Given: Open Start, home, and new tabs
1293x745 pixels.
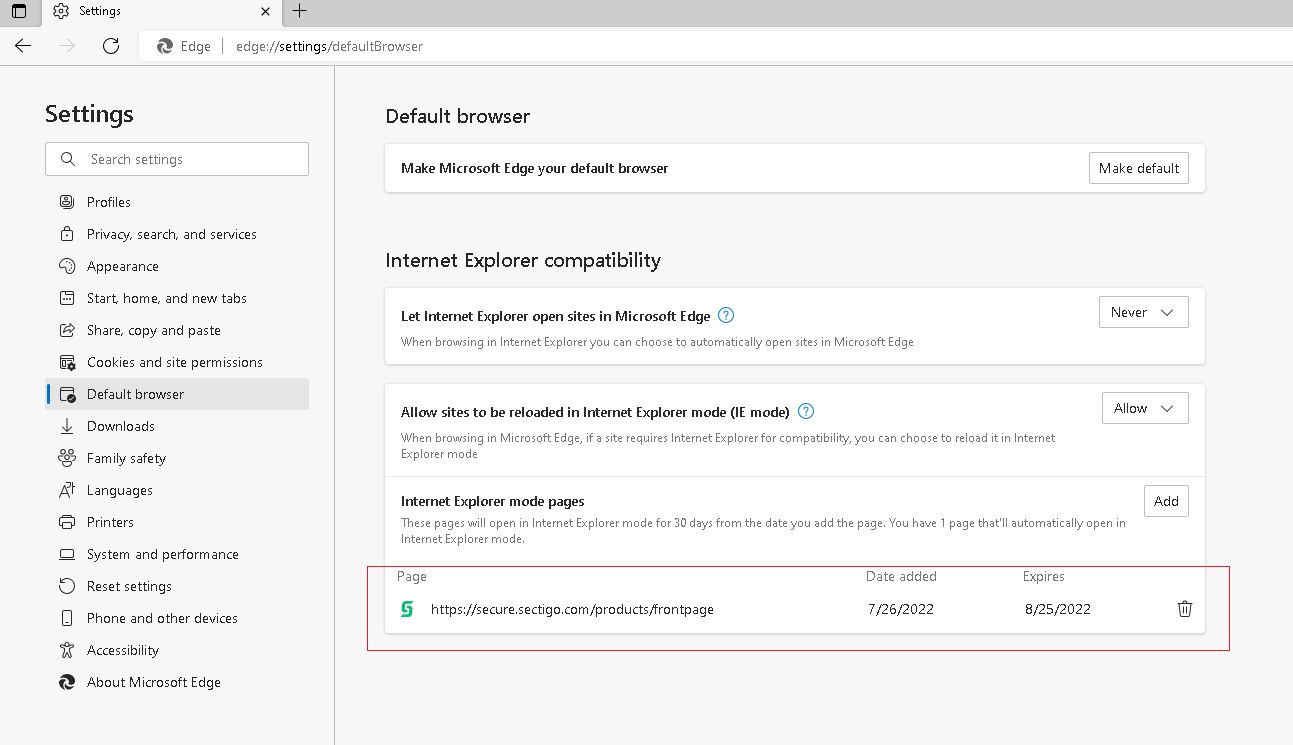Looking at the screenshot, I should pyautogui.click(x=177, y=298).
